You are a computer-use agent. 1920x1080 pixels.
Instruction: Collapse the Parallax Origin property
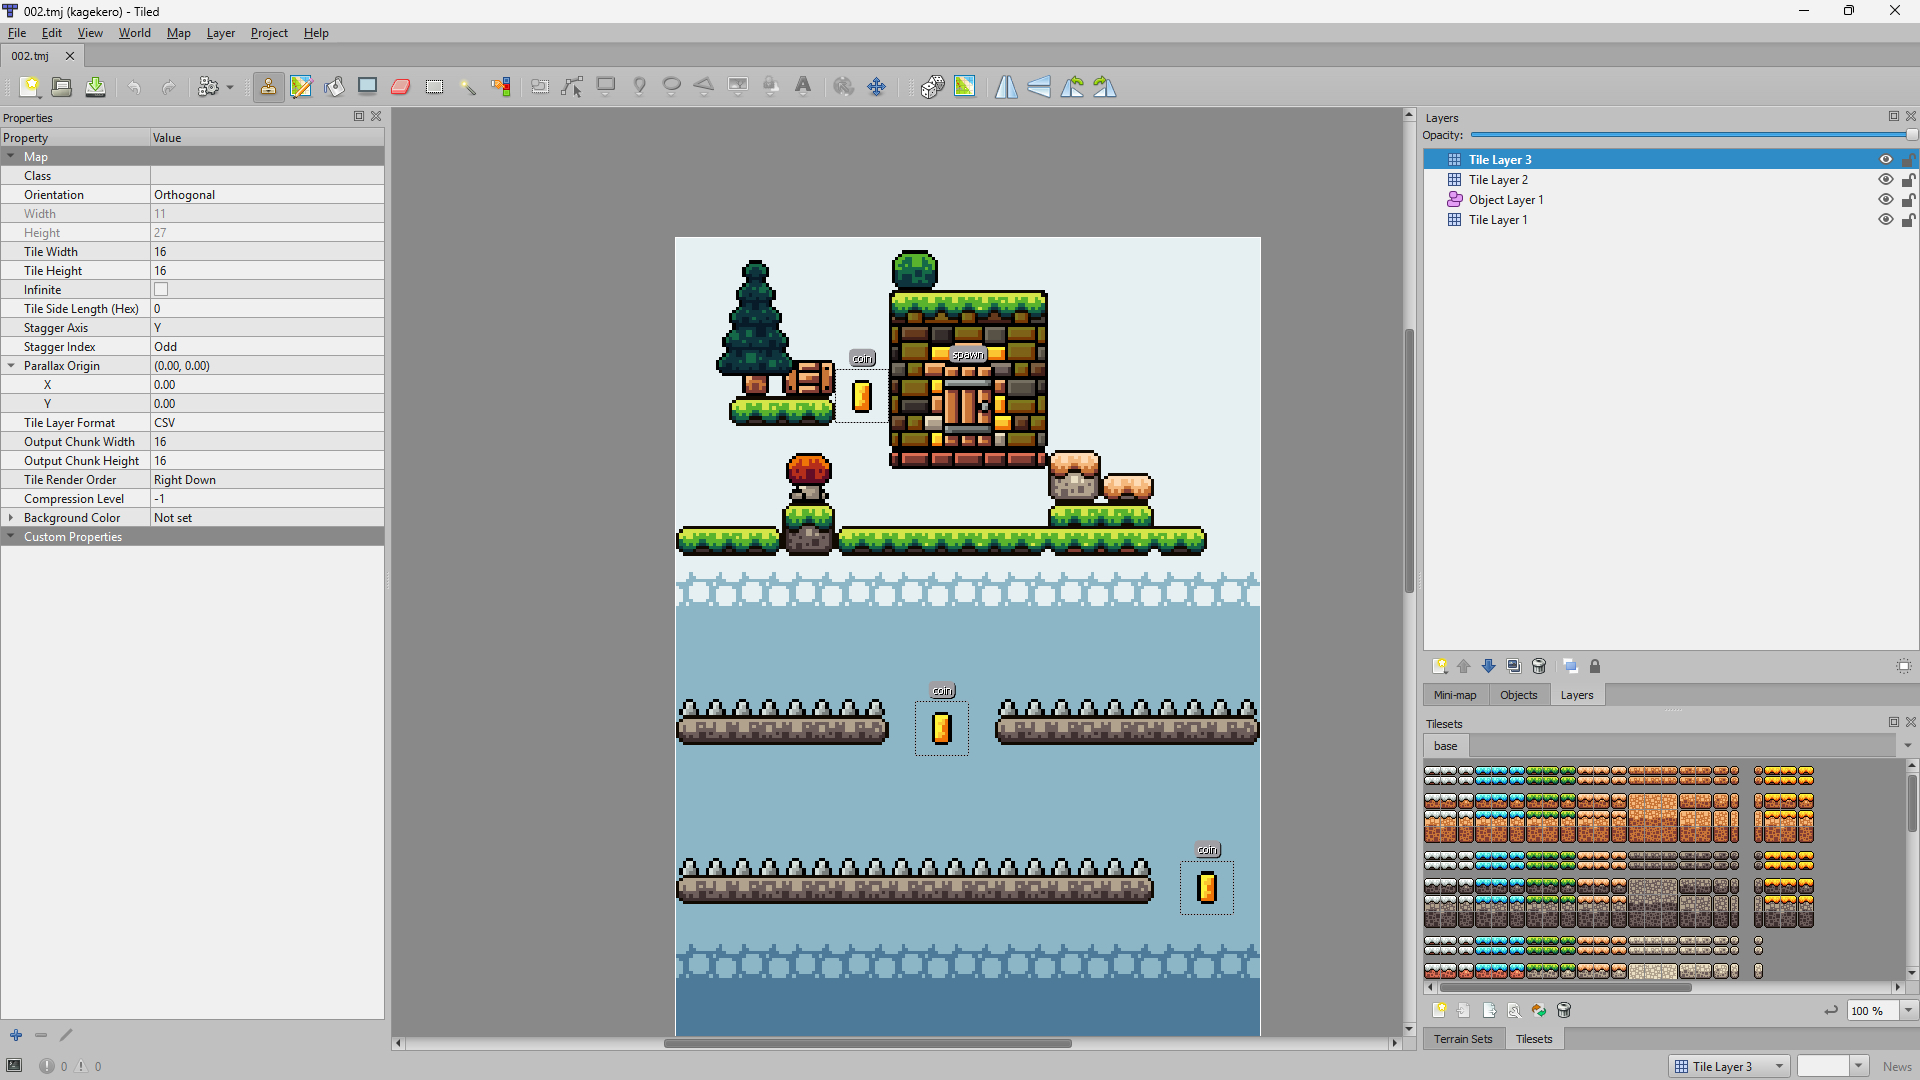11,366
